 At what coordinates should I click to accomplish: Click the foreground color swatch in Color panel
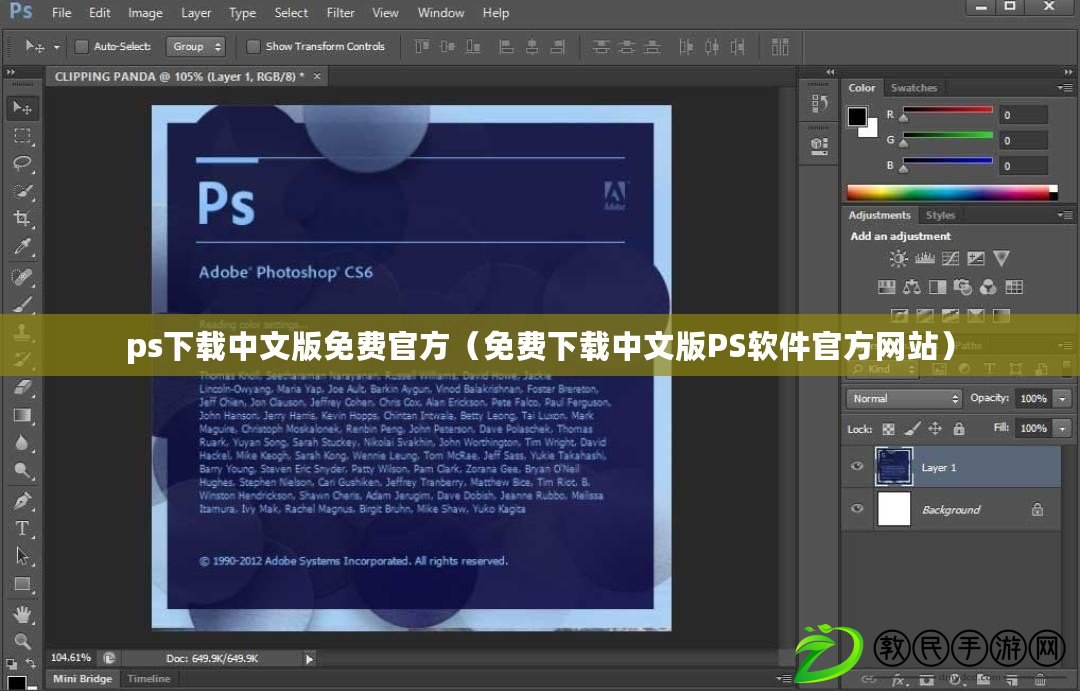pos(857,116)
